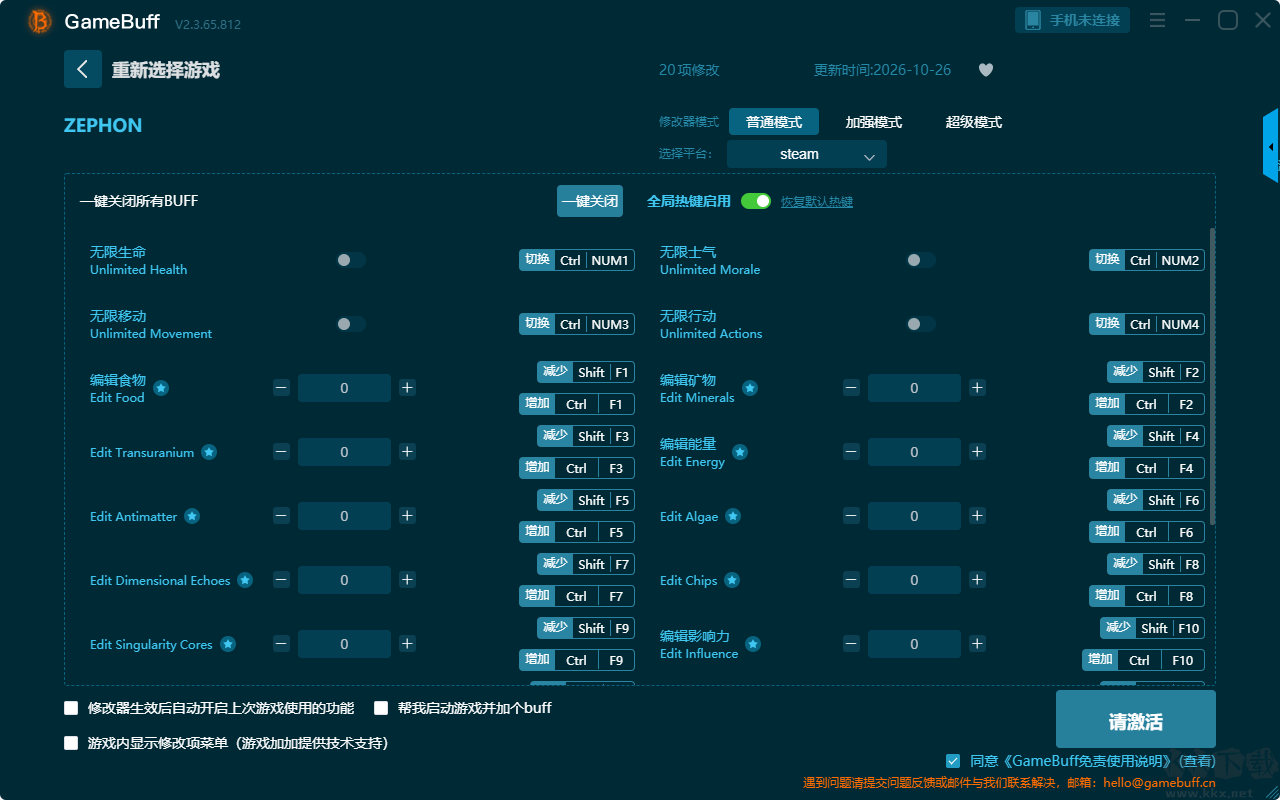Click the phone not connected button
1280x800 pixels.
click(1073, 20)
